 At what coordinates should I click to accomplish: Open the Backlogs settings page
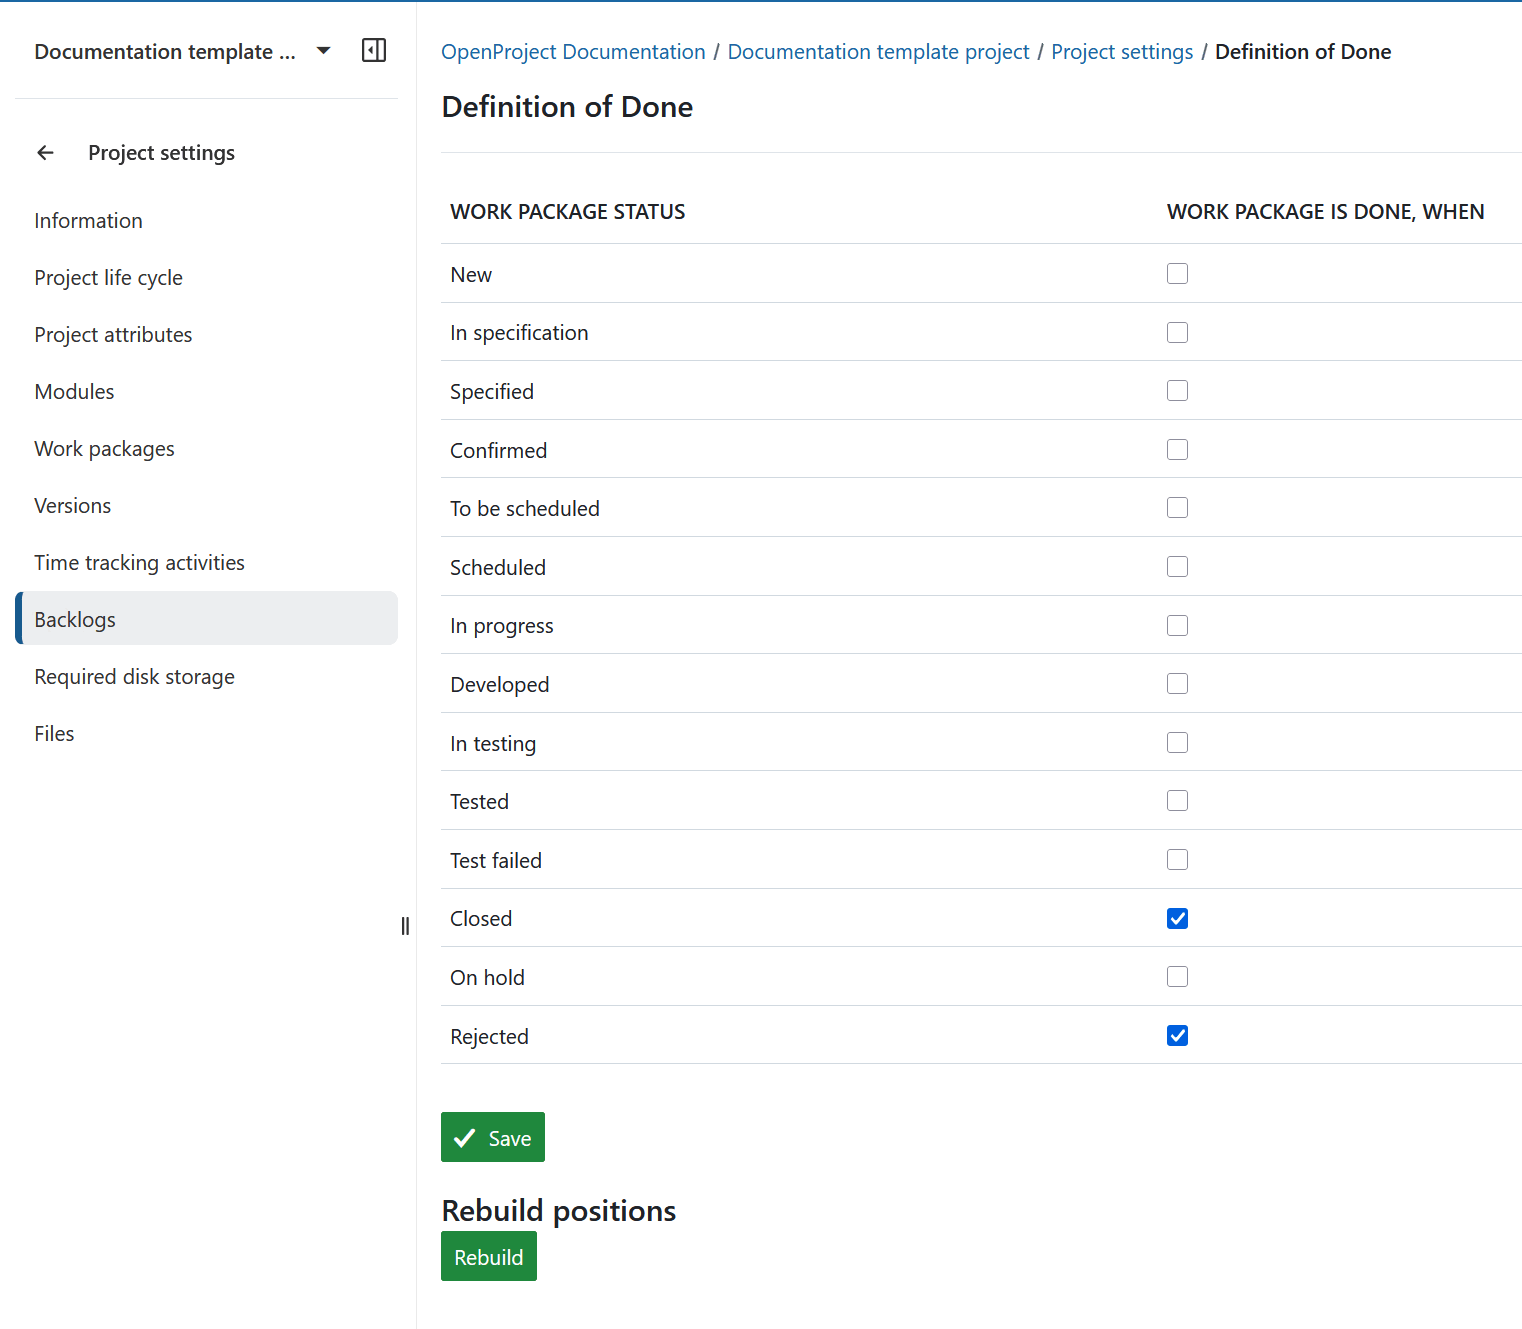tap(75, 619)
